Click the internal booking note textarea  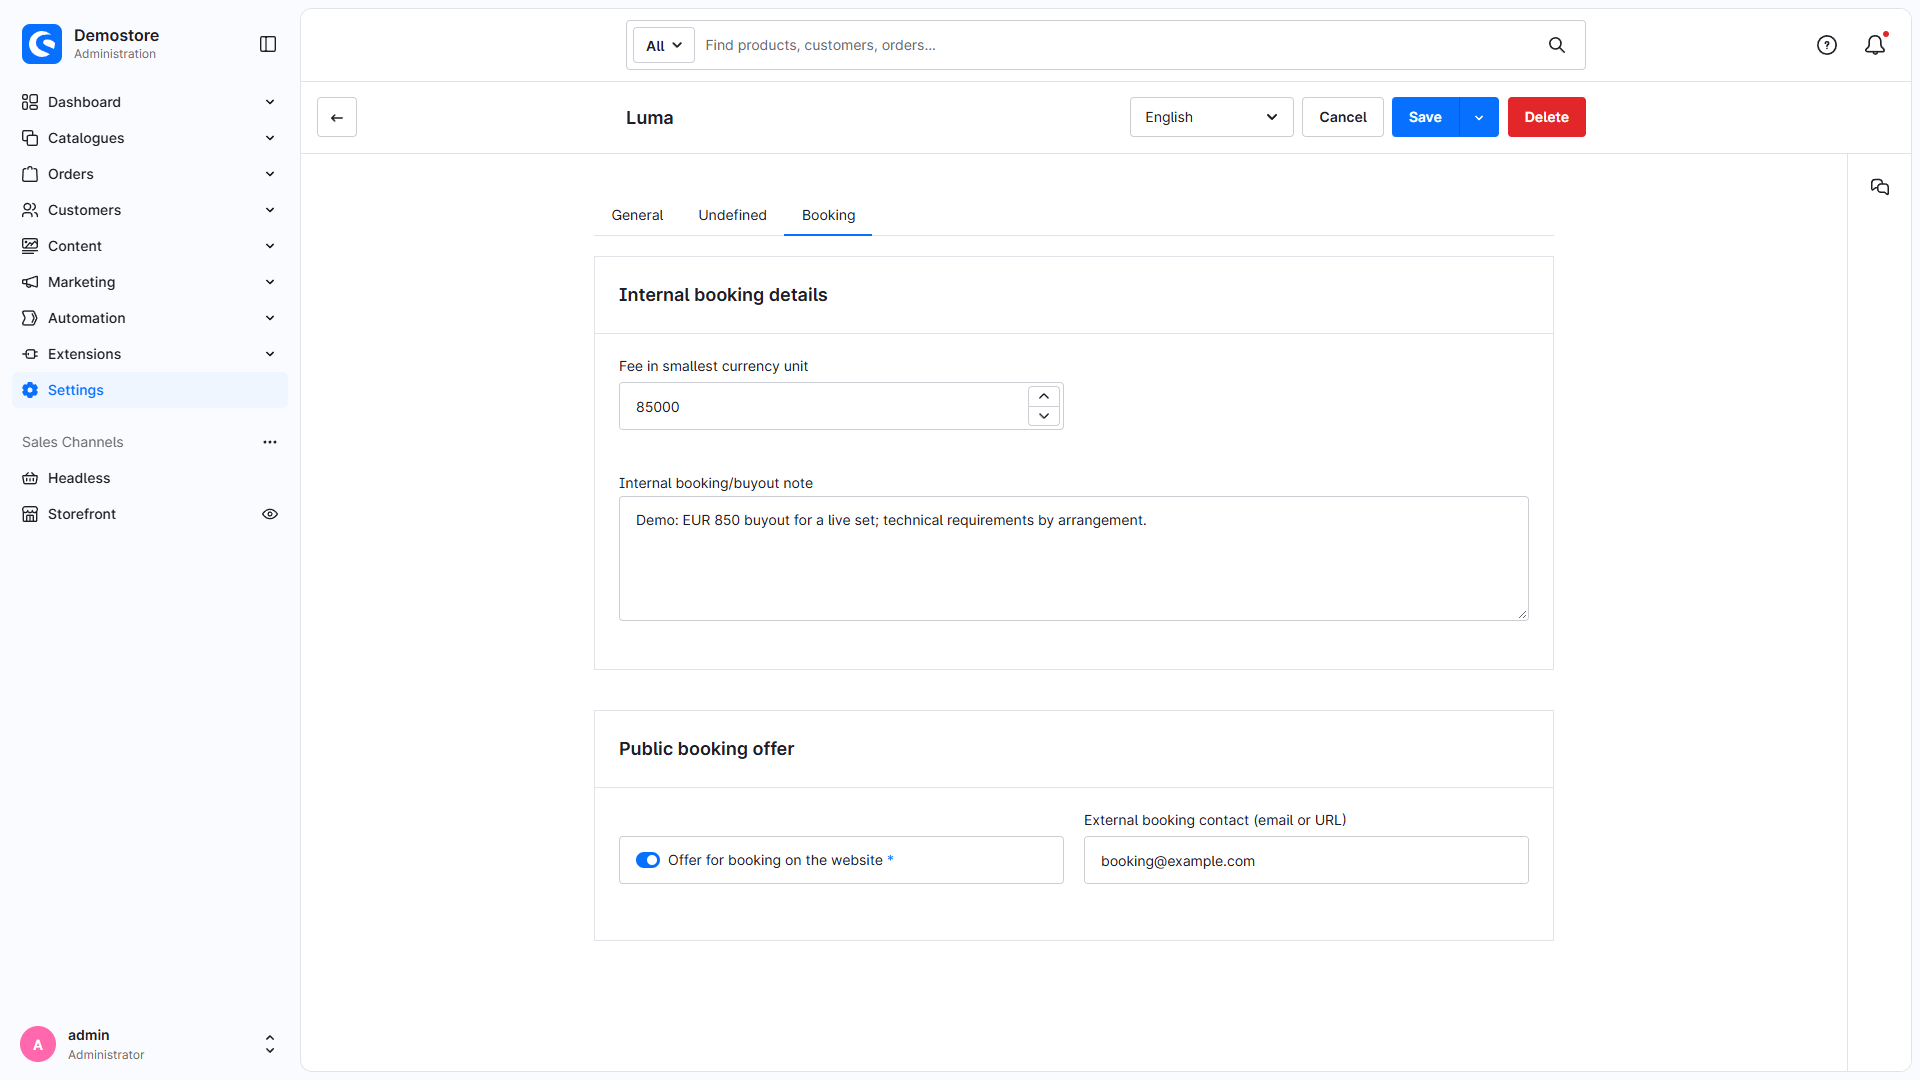pyautogui.click(x=1073, y=558)
